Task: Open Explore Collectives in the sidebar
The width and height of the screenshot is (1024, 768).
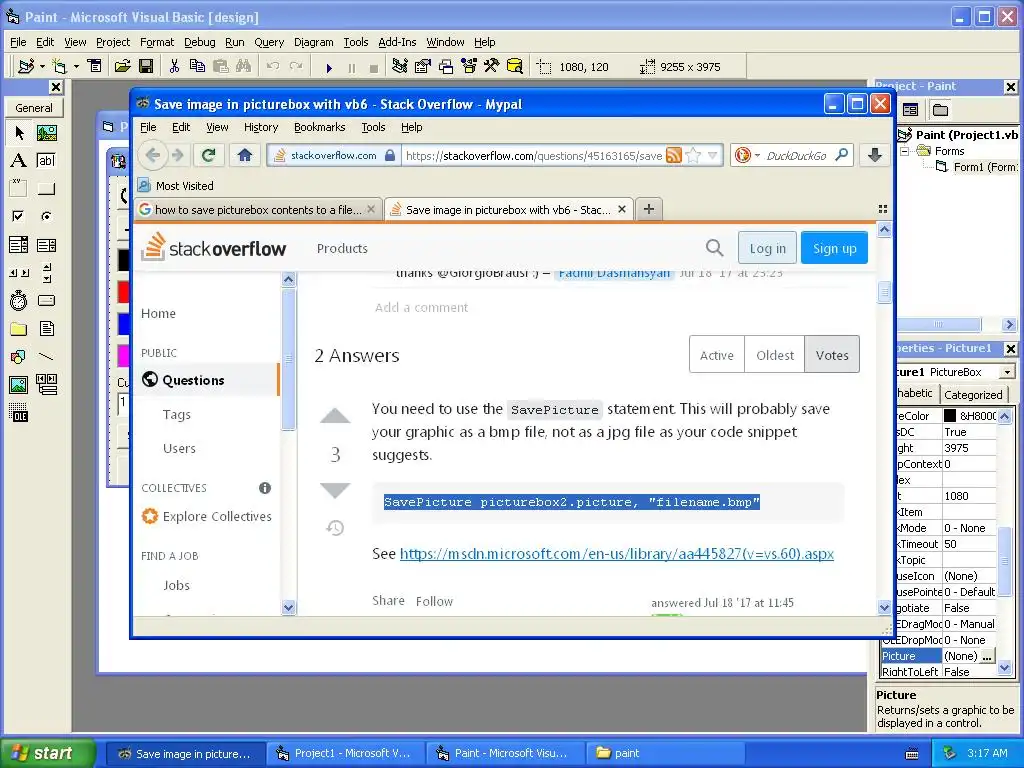Action: point(217,517)
